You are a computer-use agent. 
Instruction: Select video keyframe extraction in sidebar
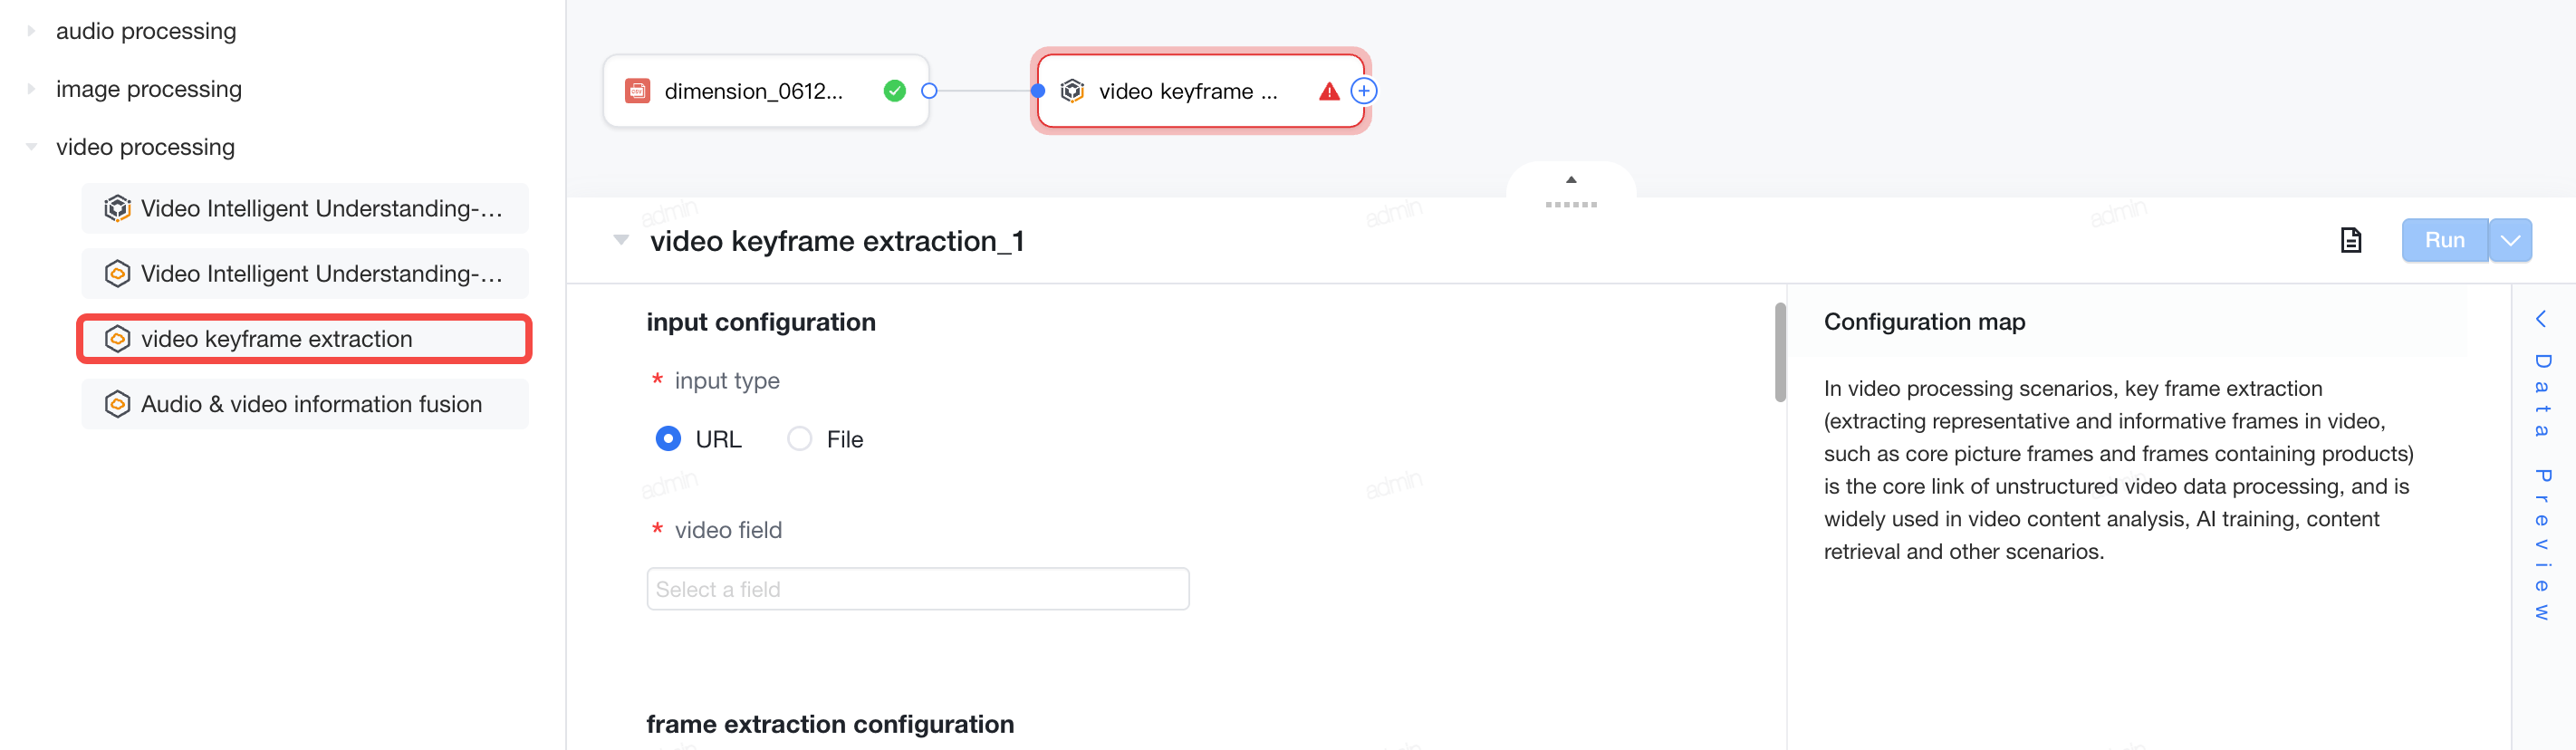(x=304, y=339)
